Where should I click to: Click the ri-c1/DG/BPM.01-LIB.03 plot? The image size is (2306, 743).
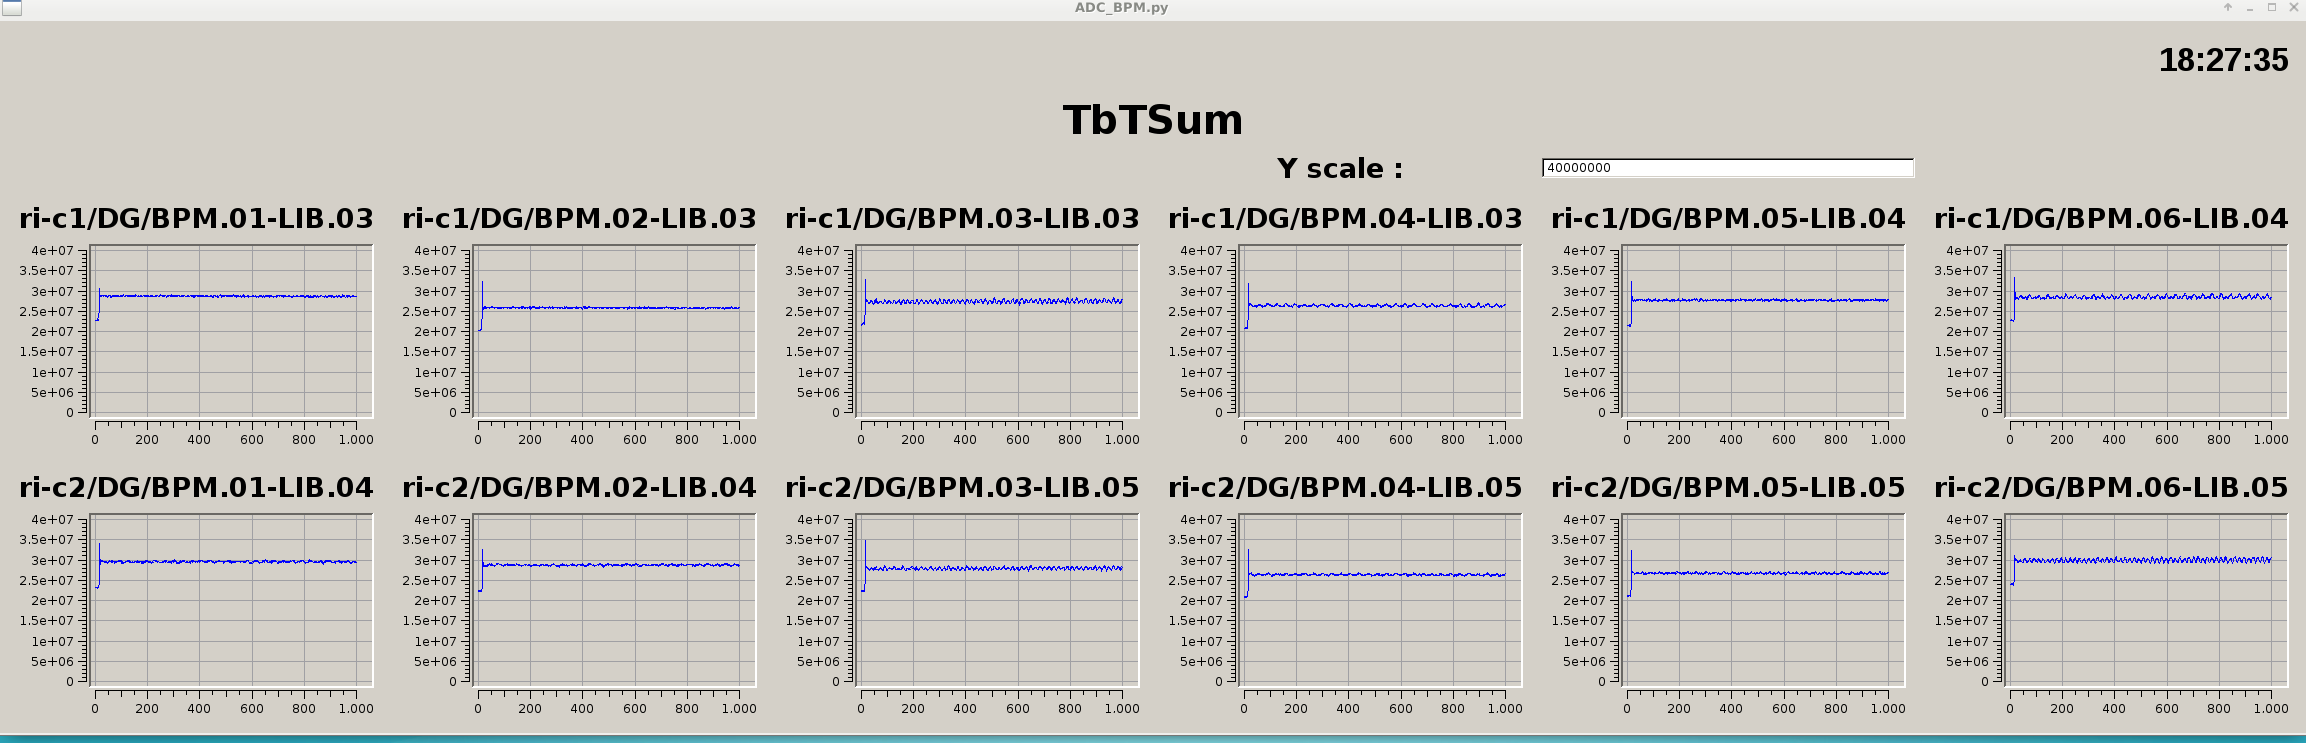point(231,332)
